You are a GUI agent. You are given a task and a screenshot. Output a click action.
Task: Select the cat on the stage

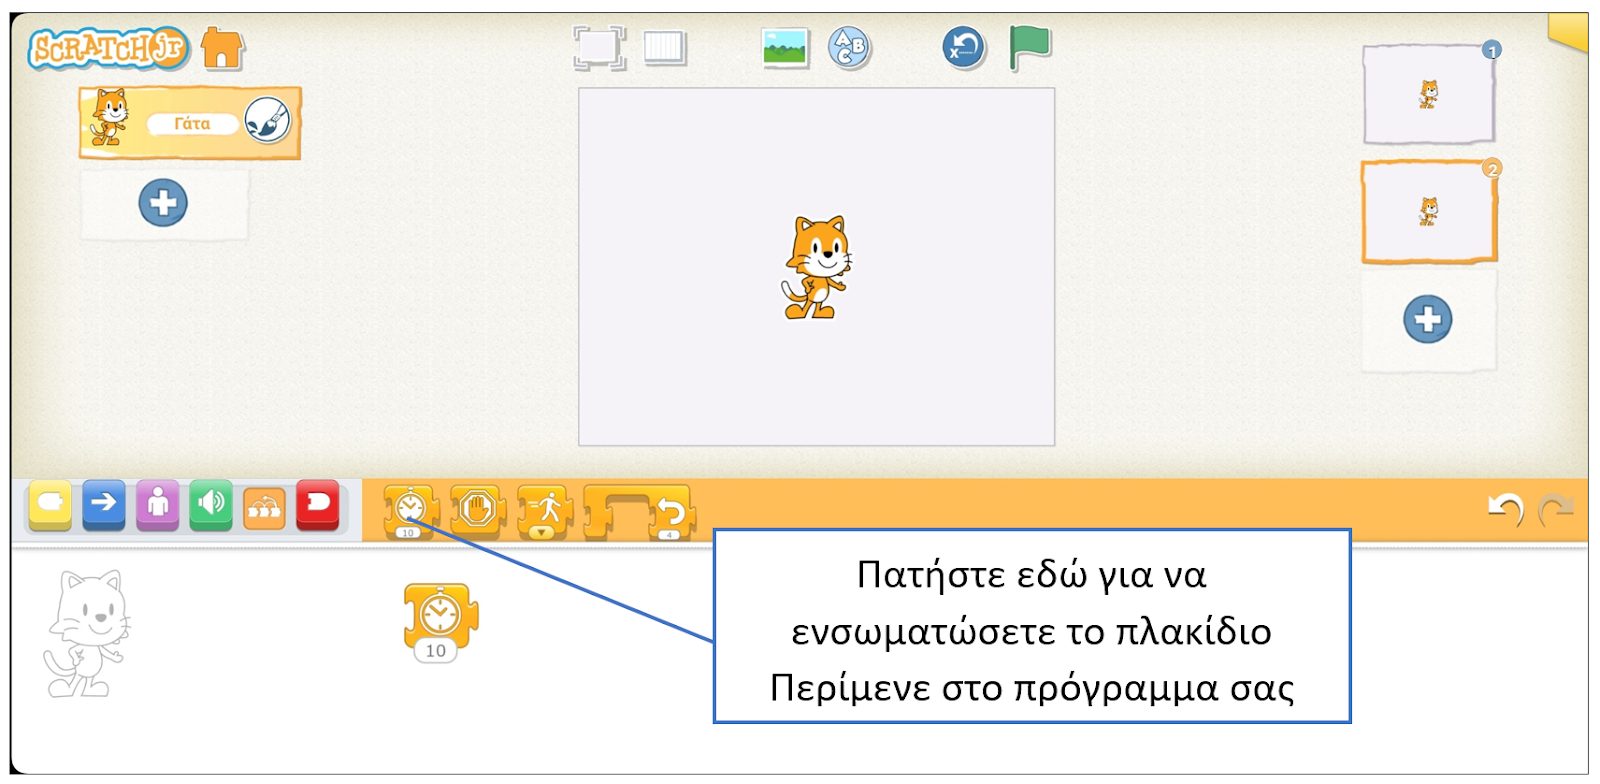tap(816, 267)
